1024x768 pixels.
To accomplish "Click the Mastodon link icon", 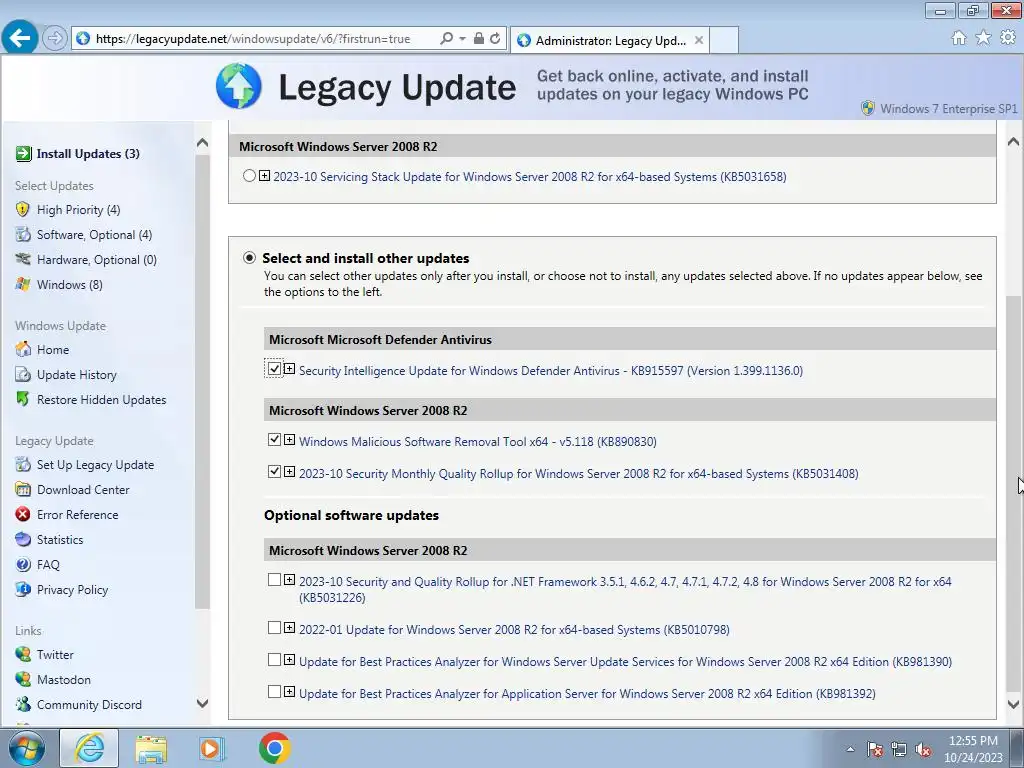I will coord(23,679).
